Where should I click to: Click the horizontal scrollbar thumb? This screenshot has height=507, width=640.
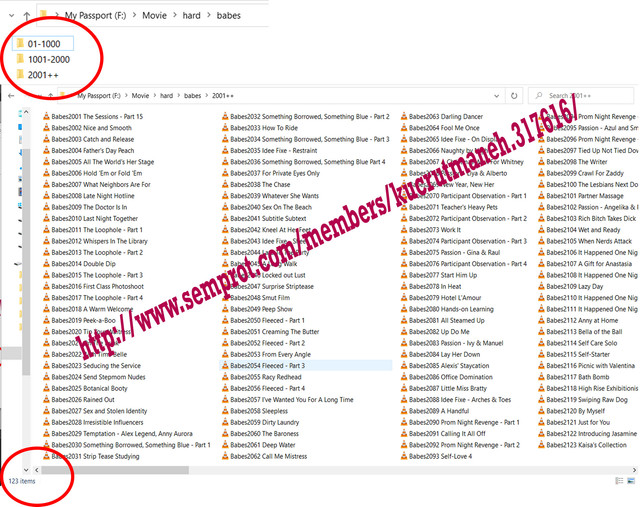coord(115,470)
